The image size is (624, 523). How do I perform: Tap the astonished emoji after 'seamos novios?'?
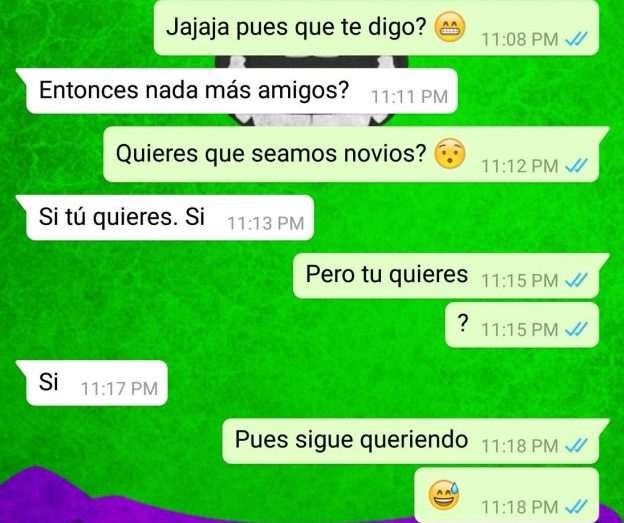(450, 154)
